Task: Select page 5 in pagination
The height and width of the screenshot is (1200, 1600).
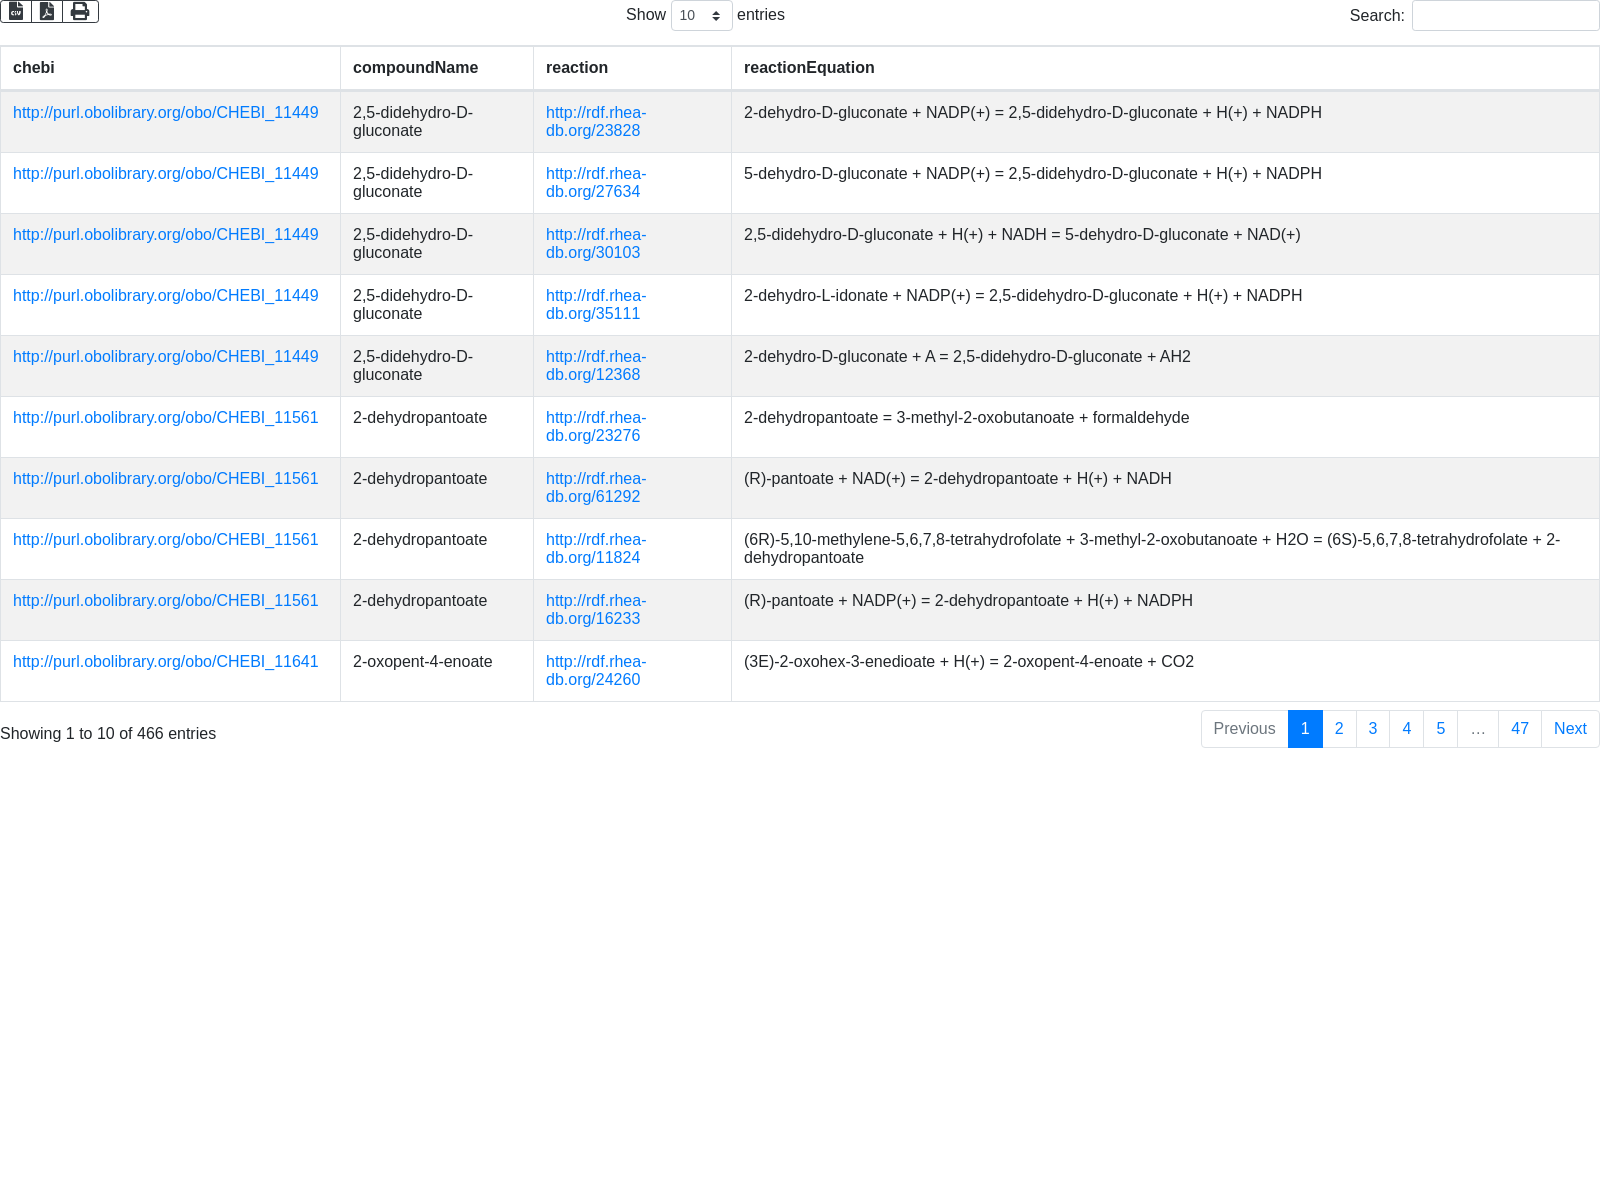Action: click(x=1440, y=729)
